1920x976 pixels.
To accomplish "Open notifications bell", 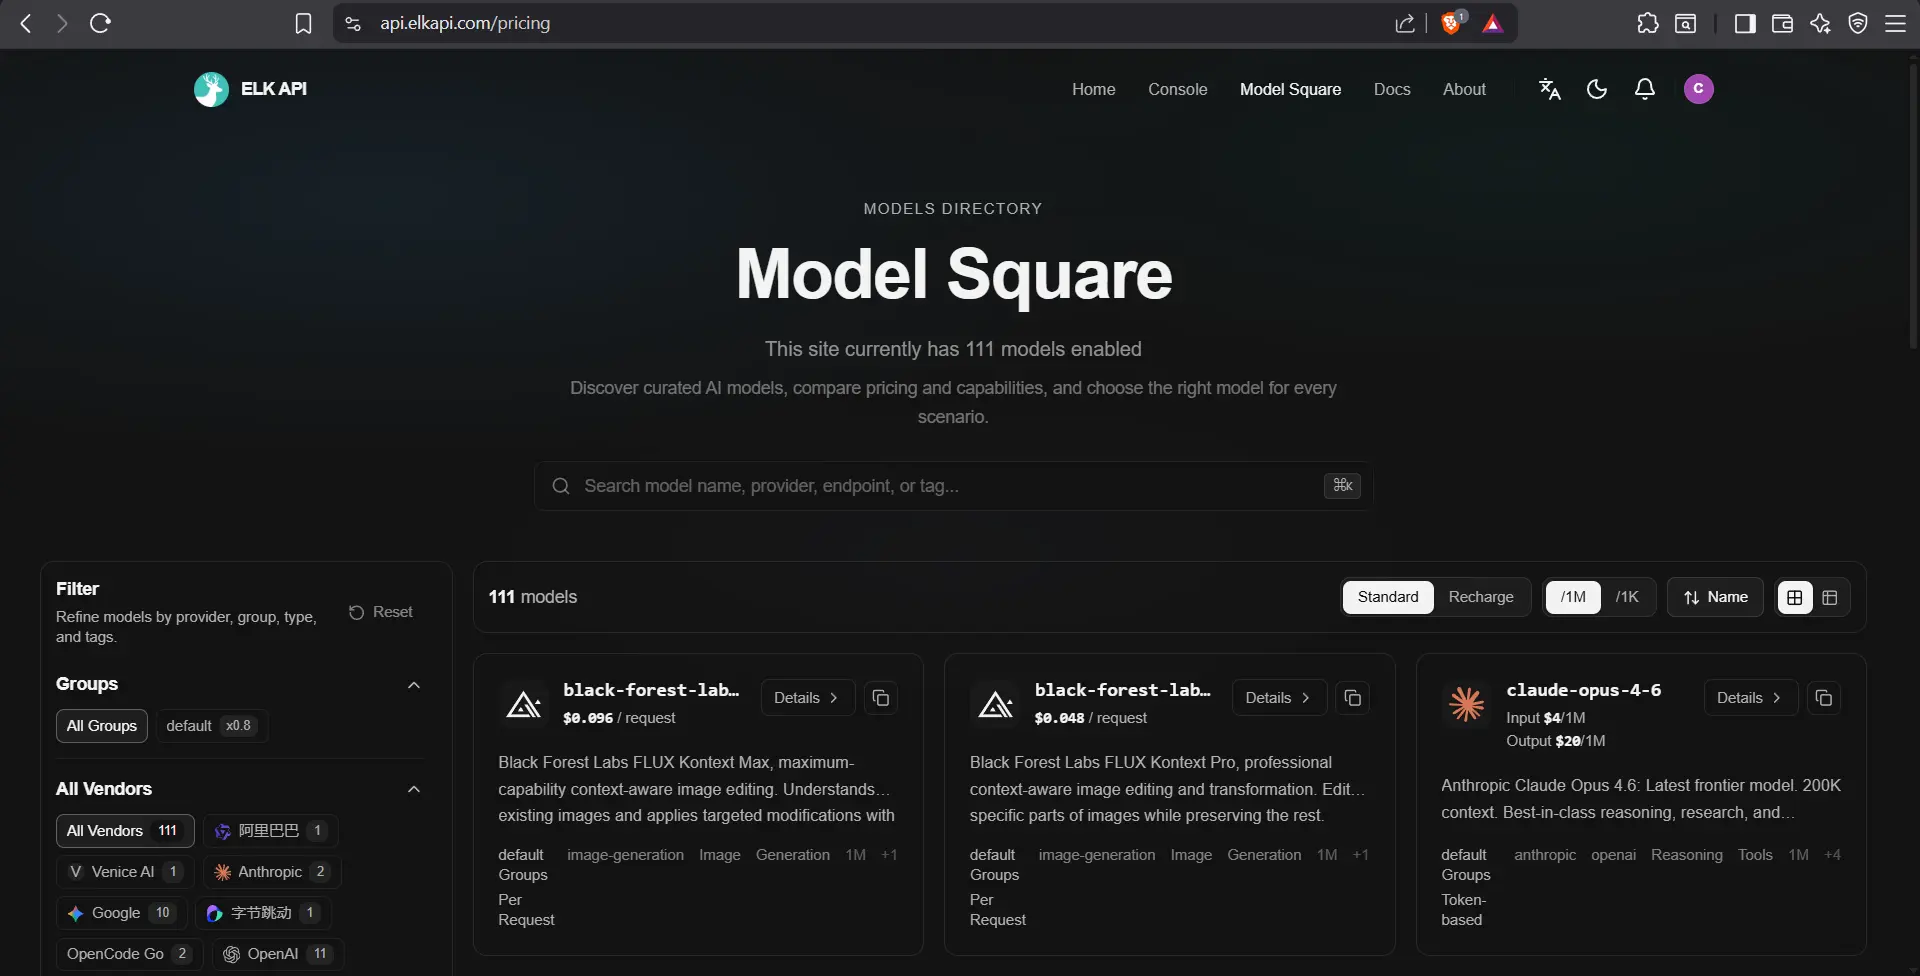I will pyautogui.click(x=1645, y=89).
